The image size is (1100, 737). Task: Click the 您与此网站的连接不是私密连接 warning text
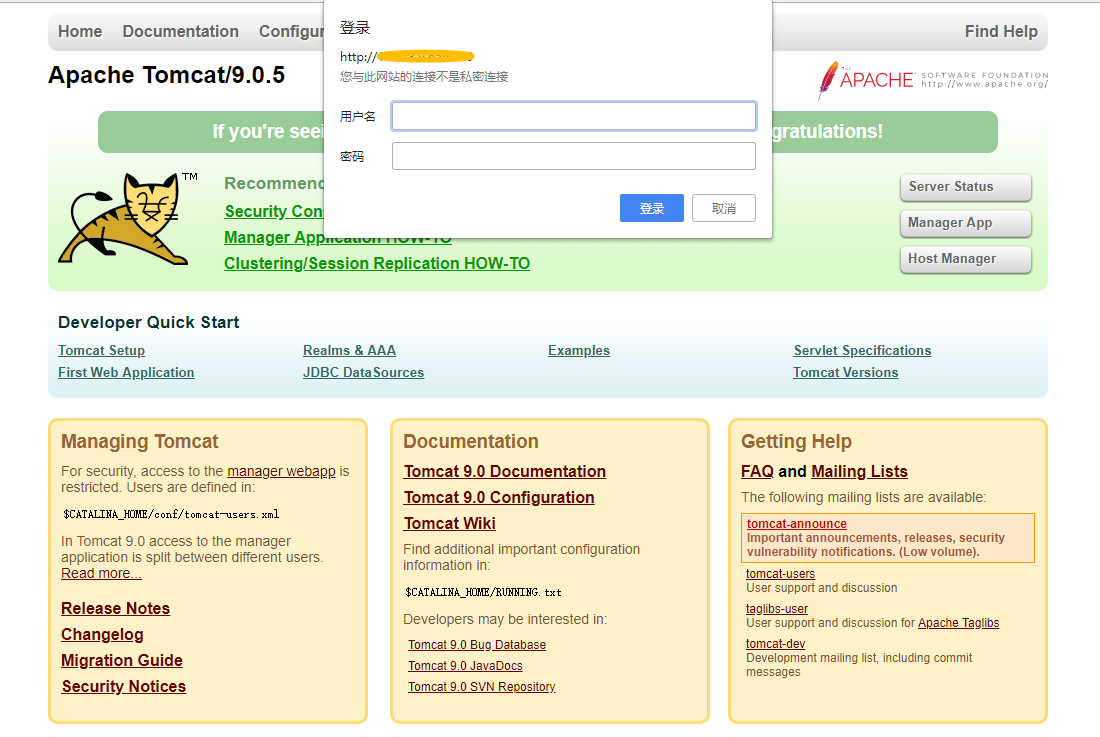[x=424, y=77]
